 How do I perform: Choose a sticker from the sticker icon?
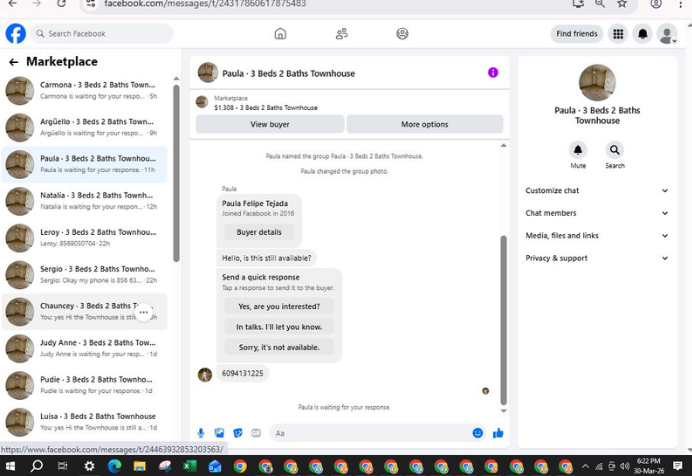tap(238, 433)
